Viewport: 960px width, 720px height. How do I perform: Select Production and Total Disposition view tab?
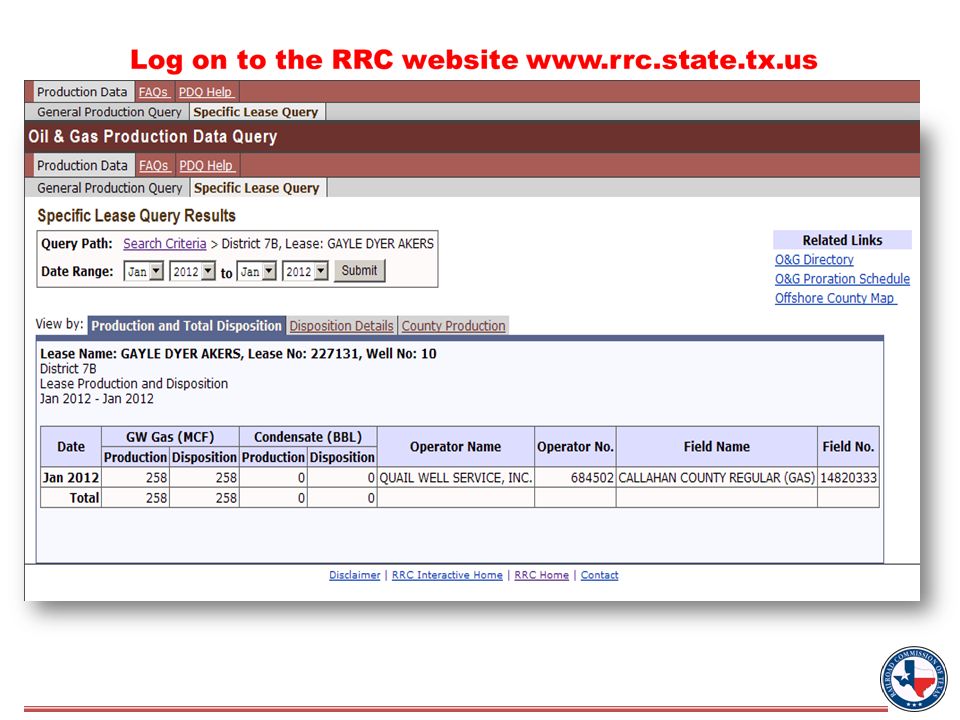[186, 326]
